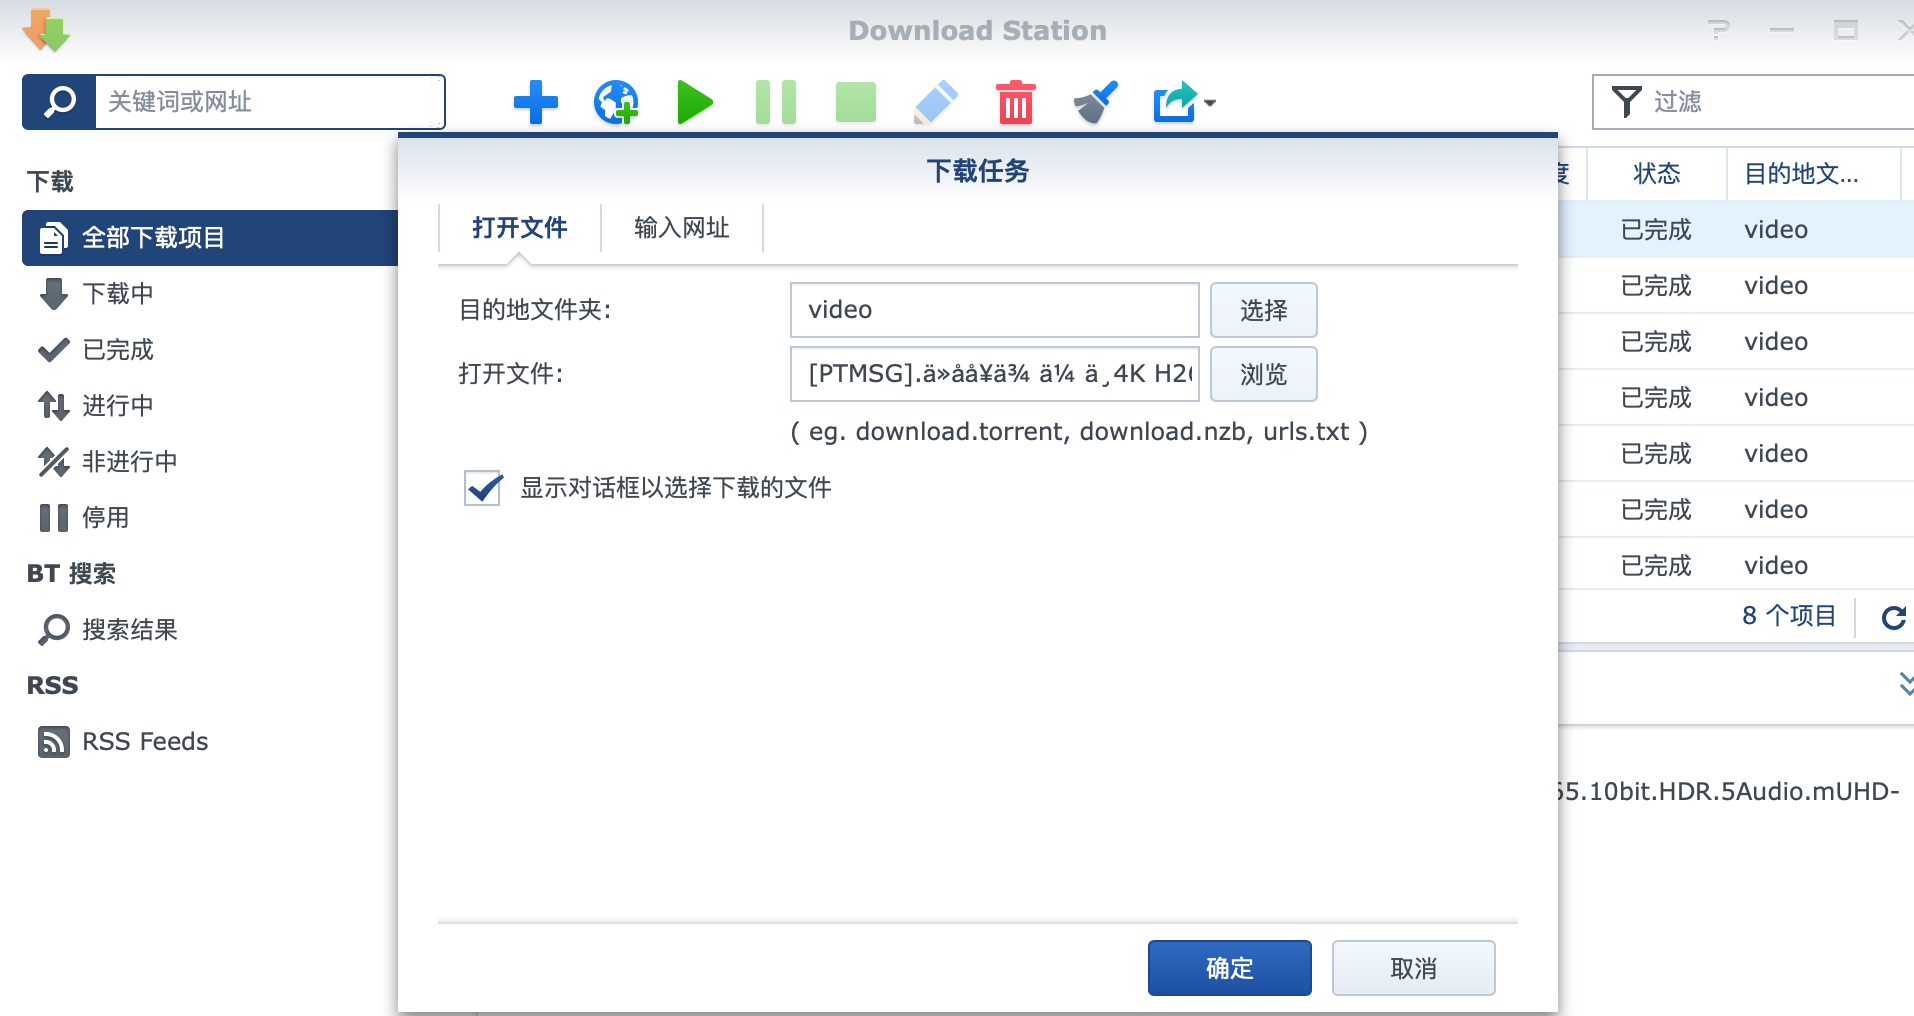
Task: Click the 选择 folder button
Action: (1264, 310)
